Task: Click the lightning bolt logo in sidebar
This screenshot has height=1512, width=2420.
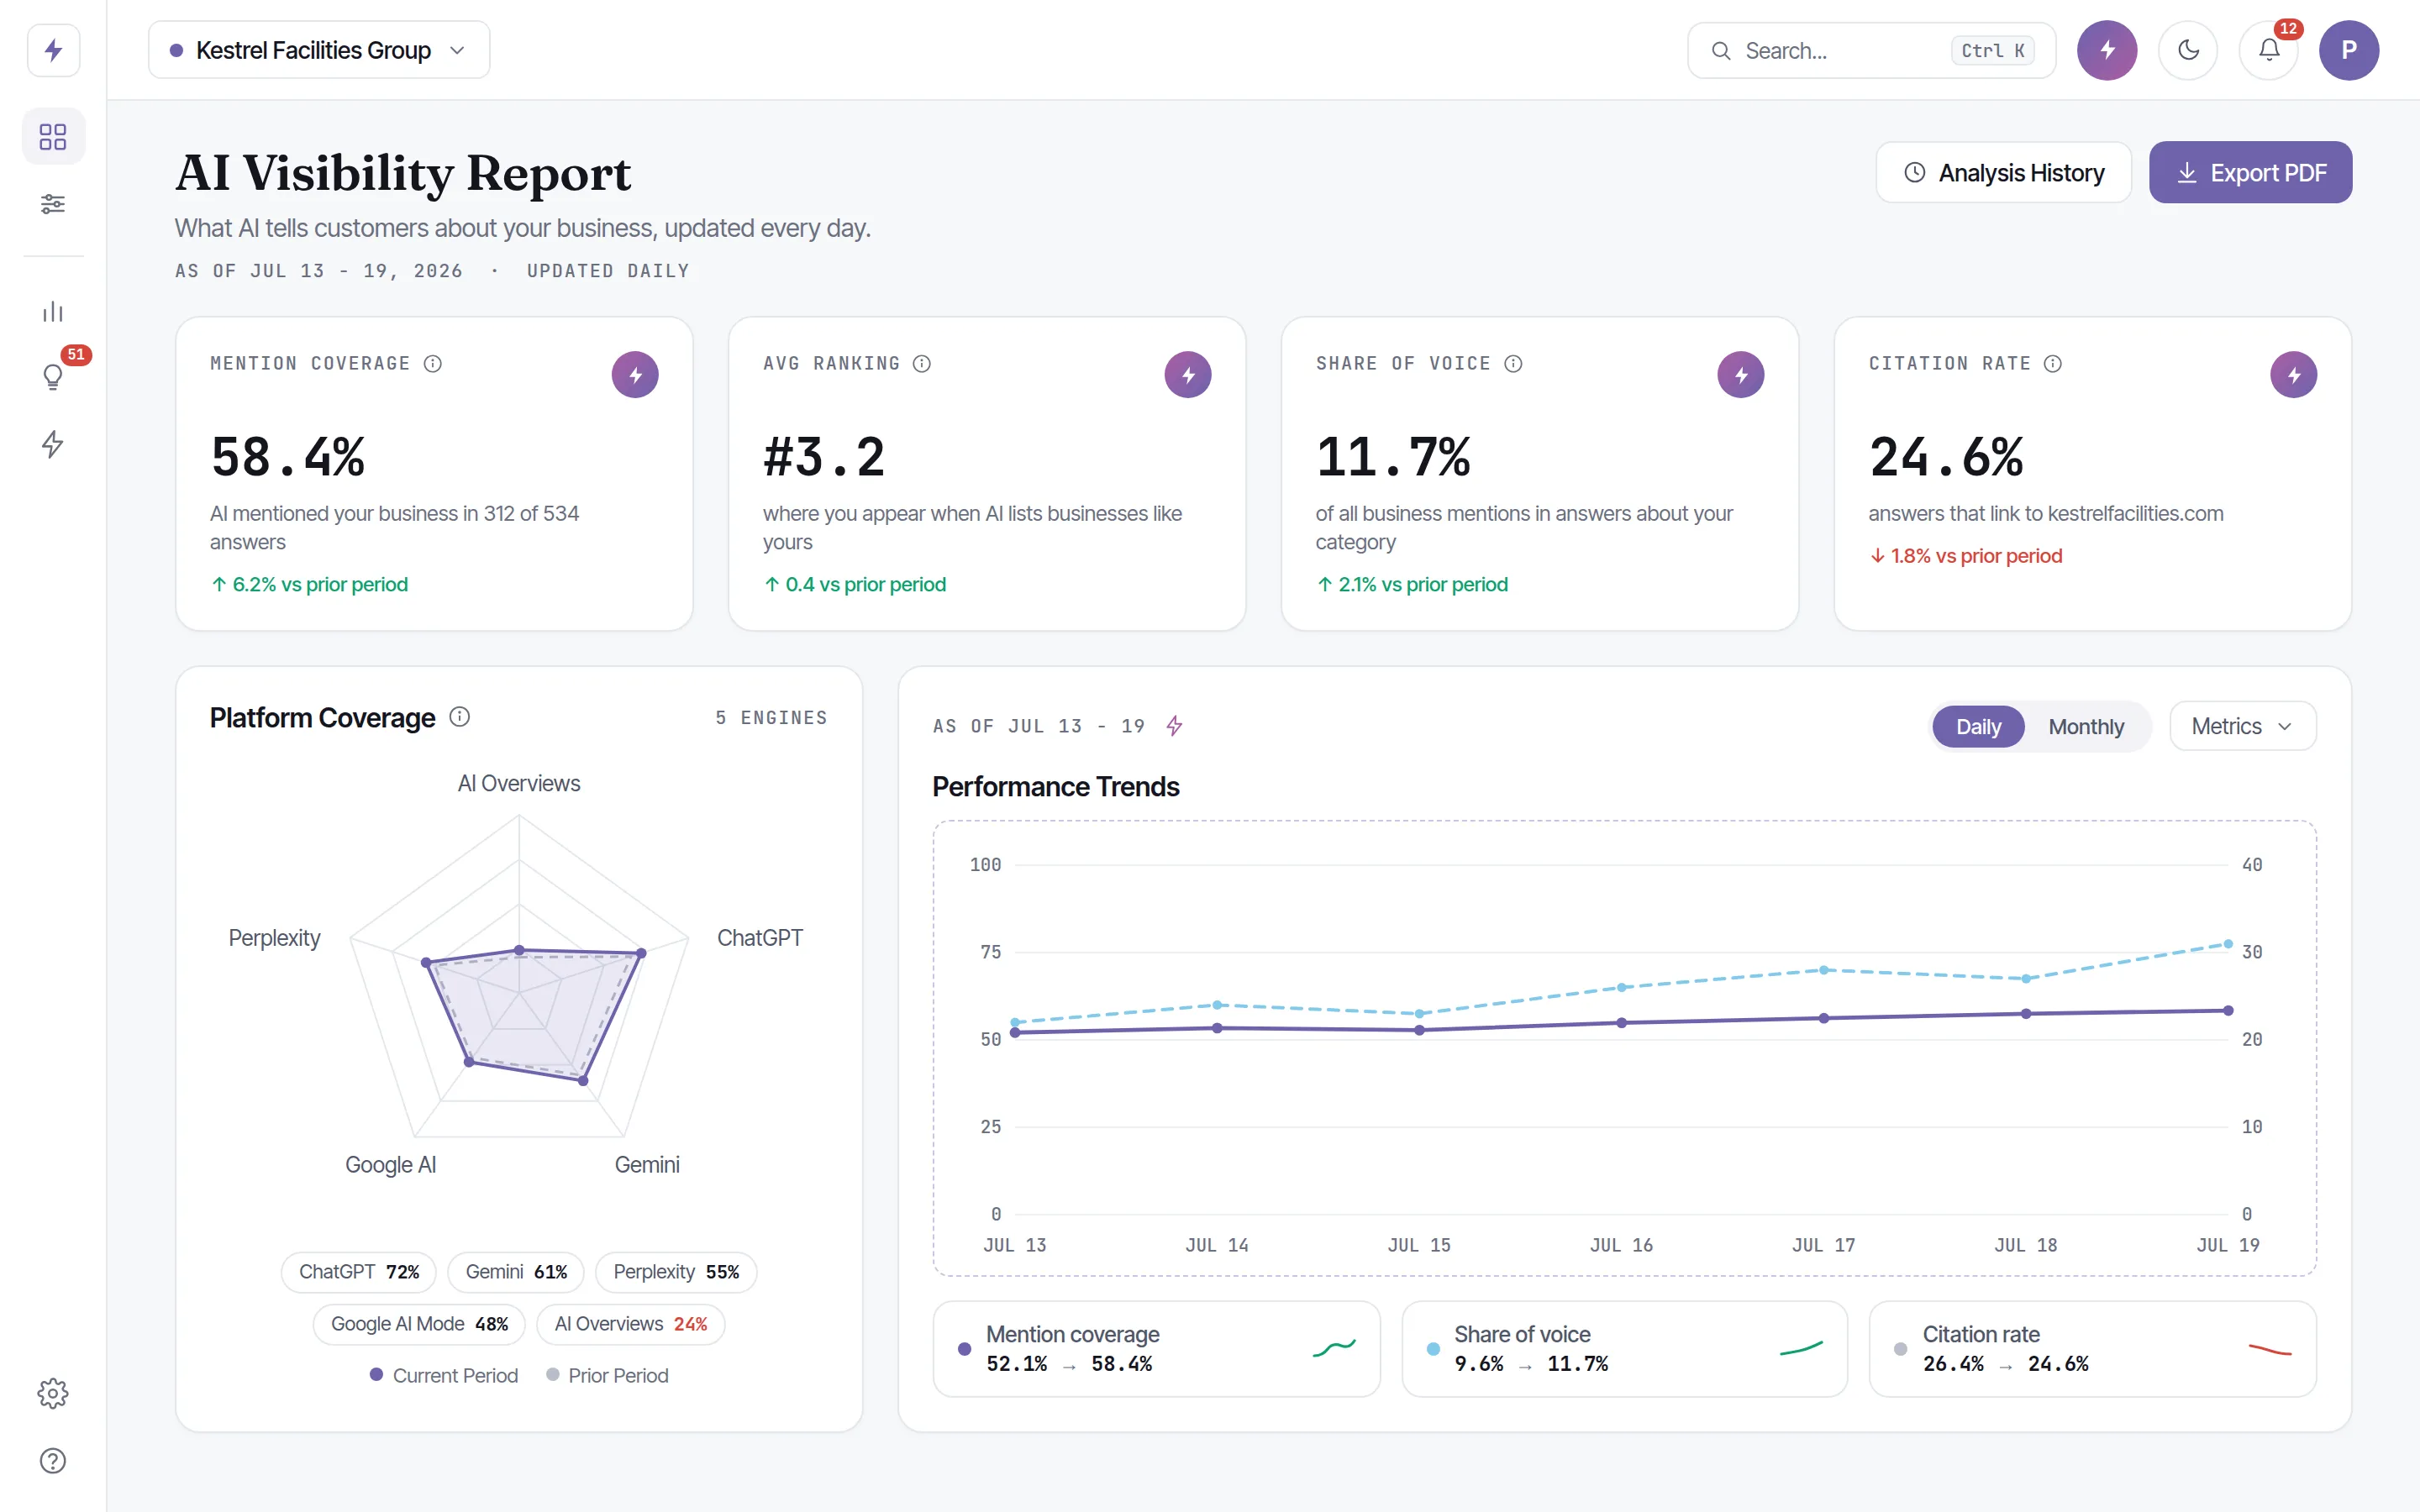Action: tap(53, 50)
